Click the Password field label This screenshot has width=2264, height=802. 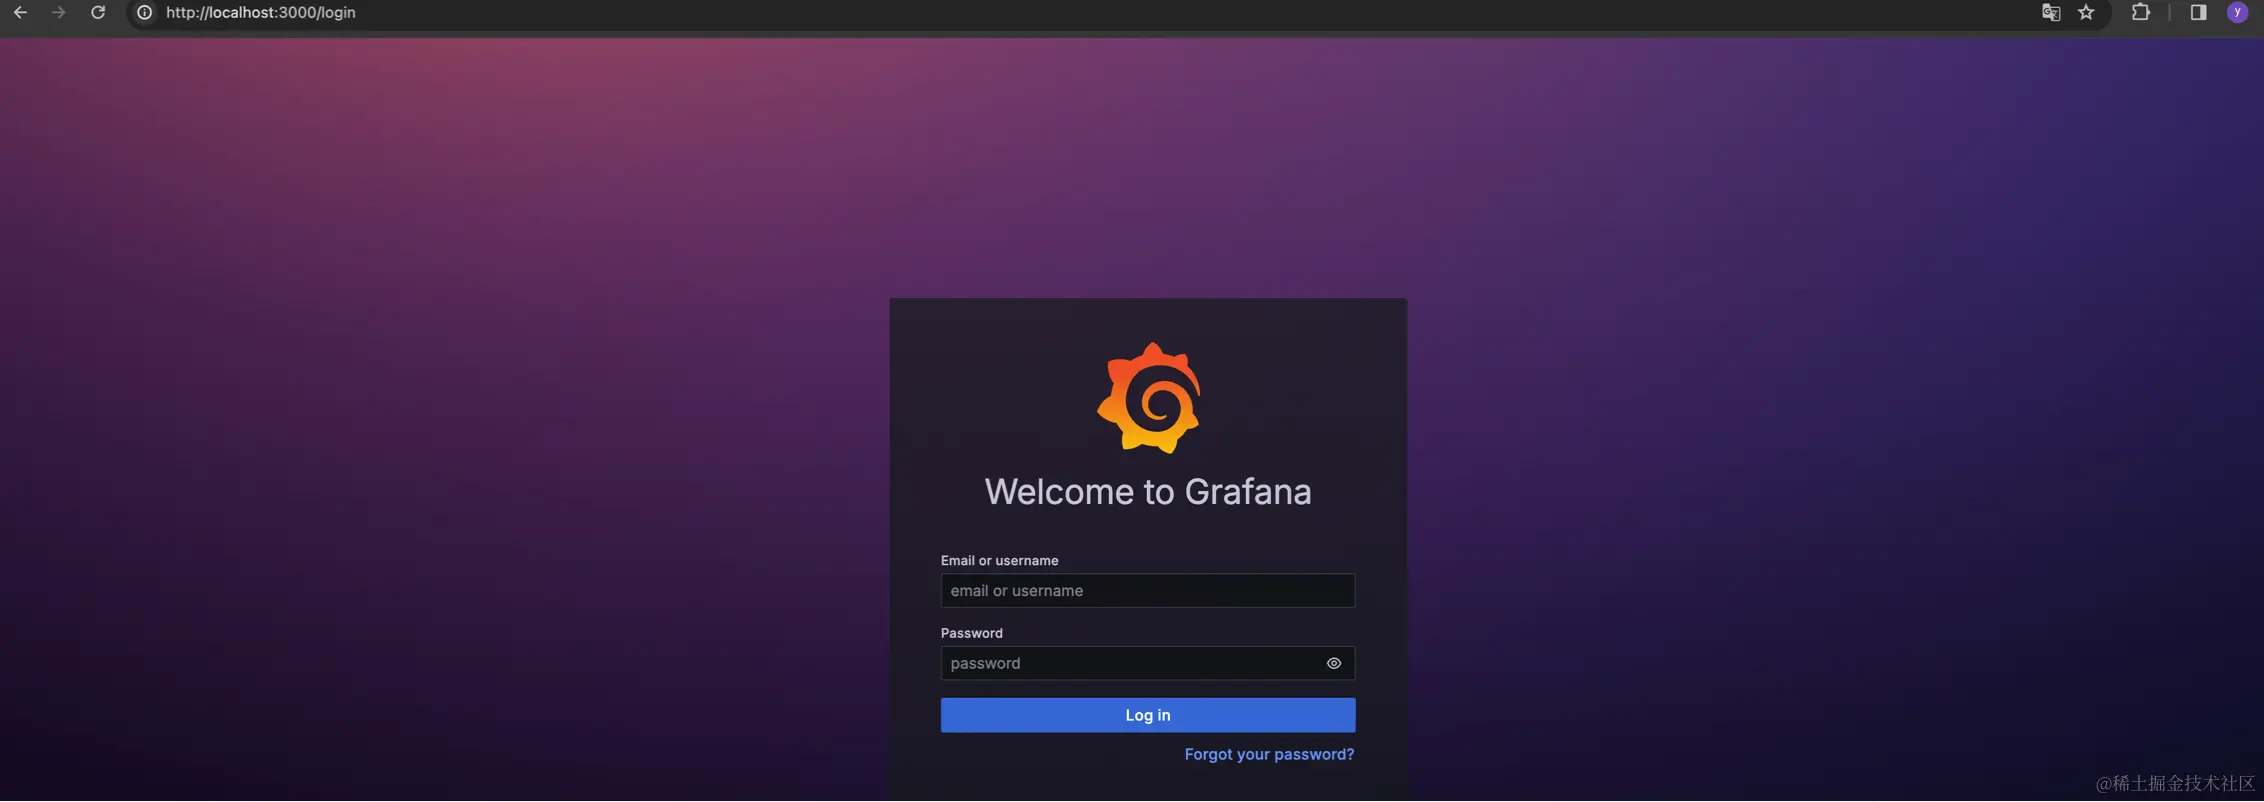pos(971,634)
